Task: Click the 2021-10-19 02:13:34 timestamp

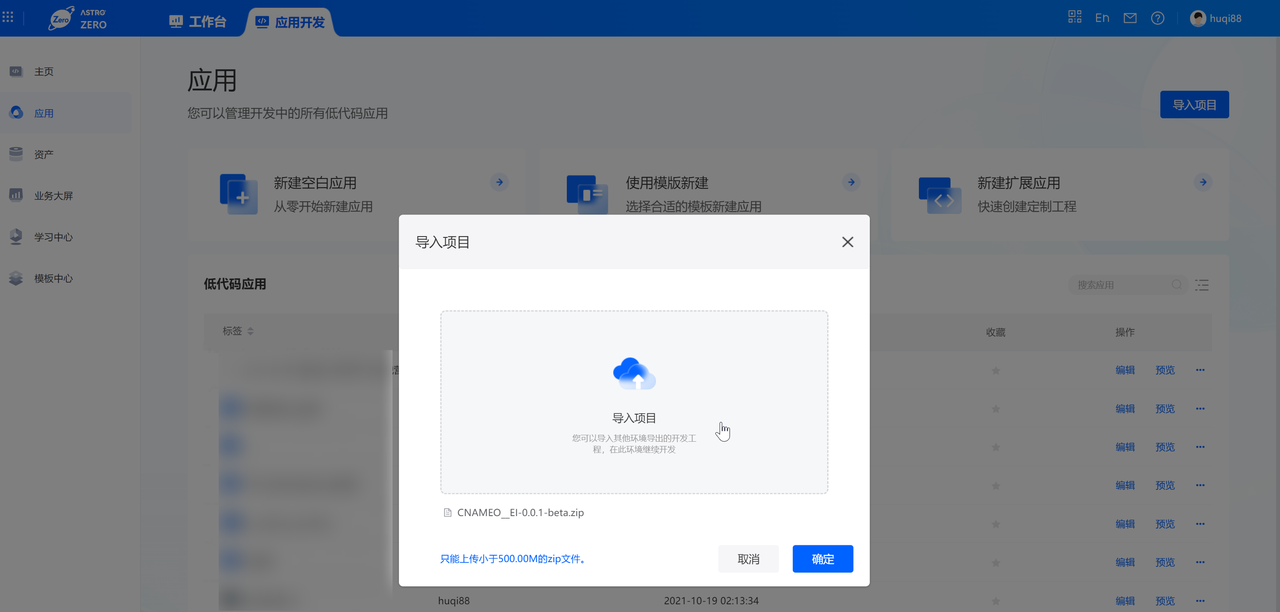Action: (x=711, y=601)
